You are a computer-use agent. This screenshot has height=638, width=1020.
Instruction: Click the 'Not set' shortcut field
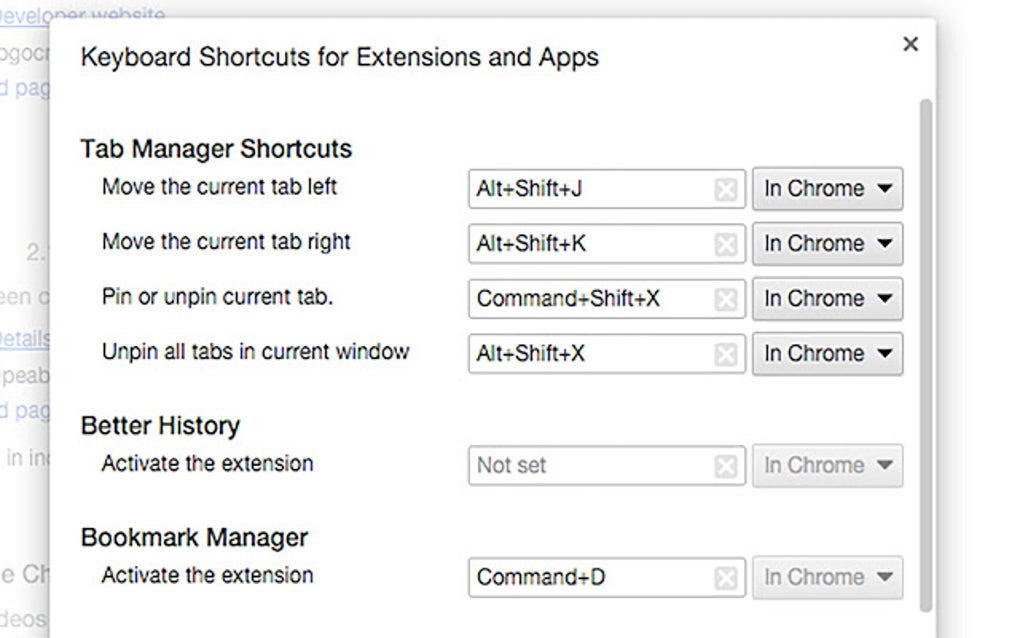pyautogui.click(x=580, y=465)
